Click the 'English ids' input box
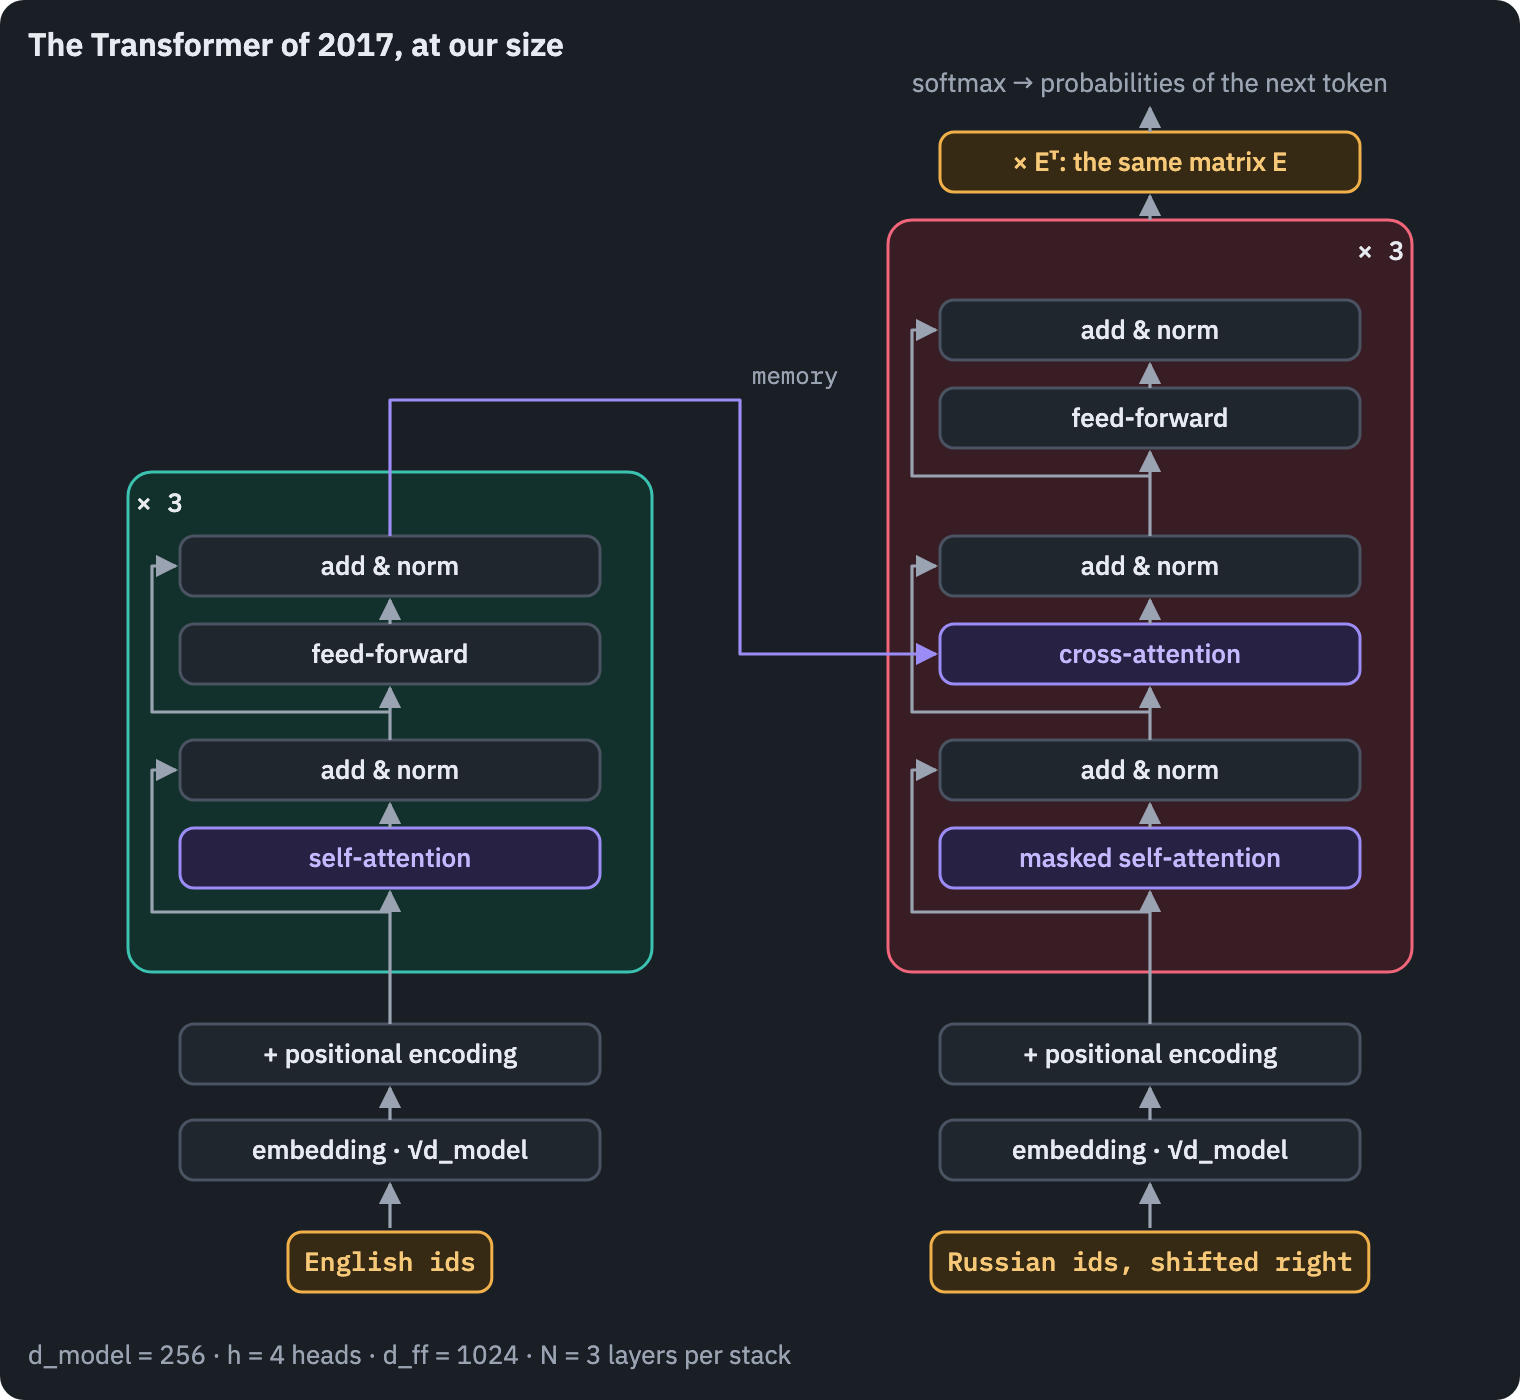 pos(390,1262)
